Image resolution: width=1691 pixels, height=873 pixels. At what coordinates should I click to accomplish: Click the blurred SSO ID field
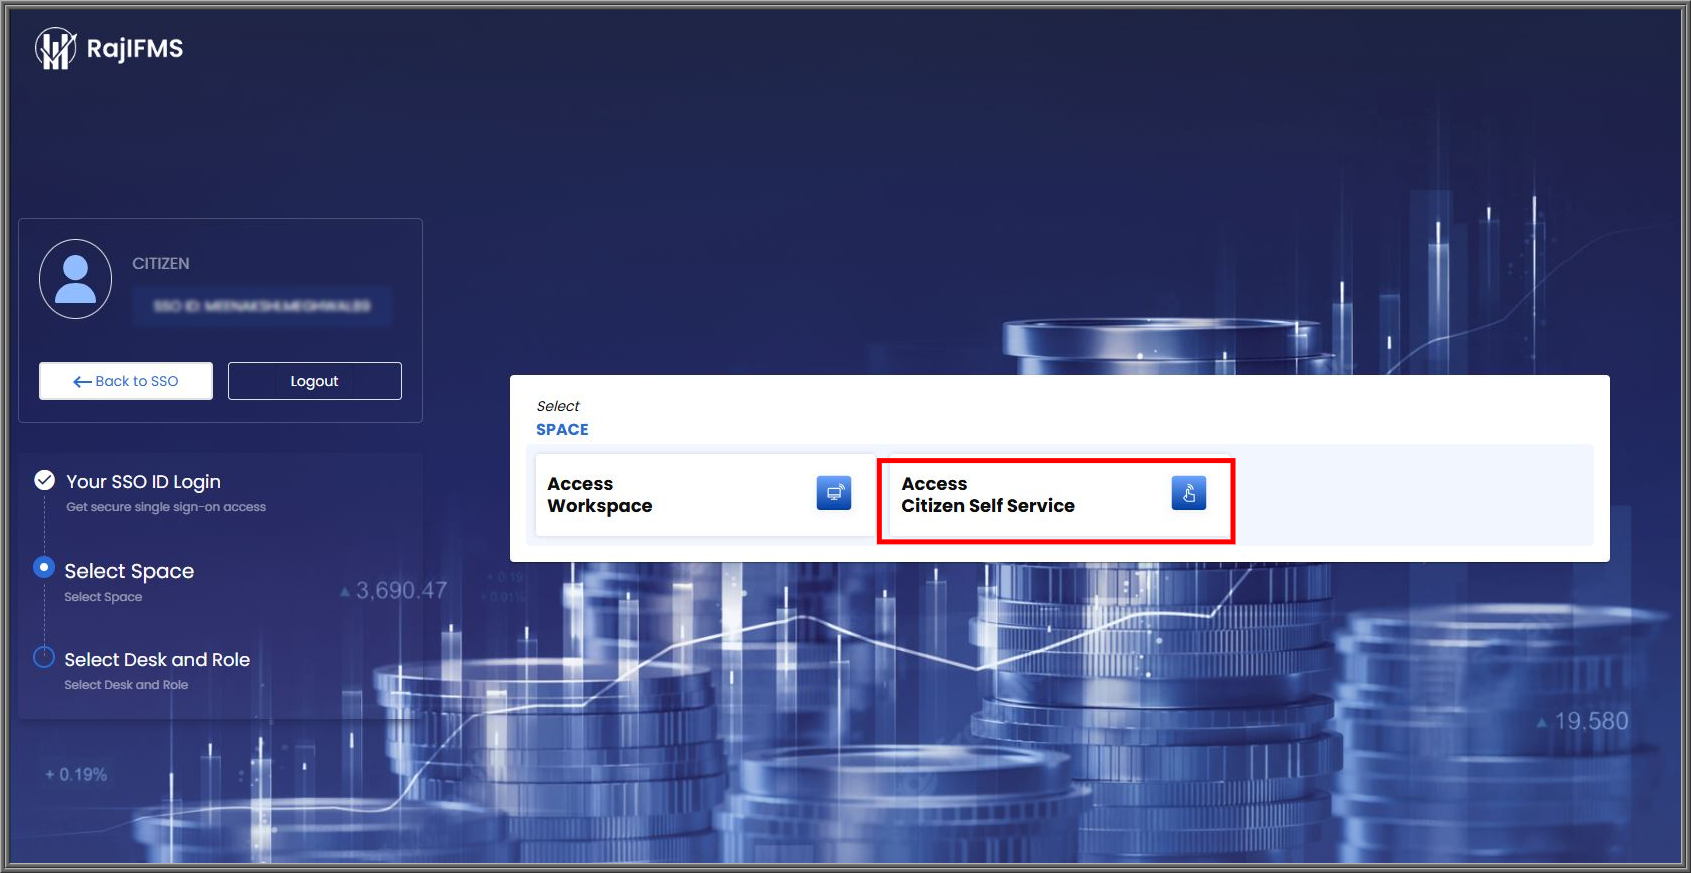262,306
